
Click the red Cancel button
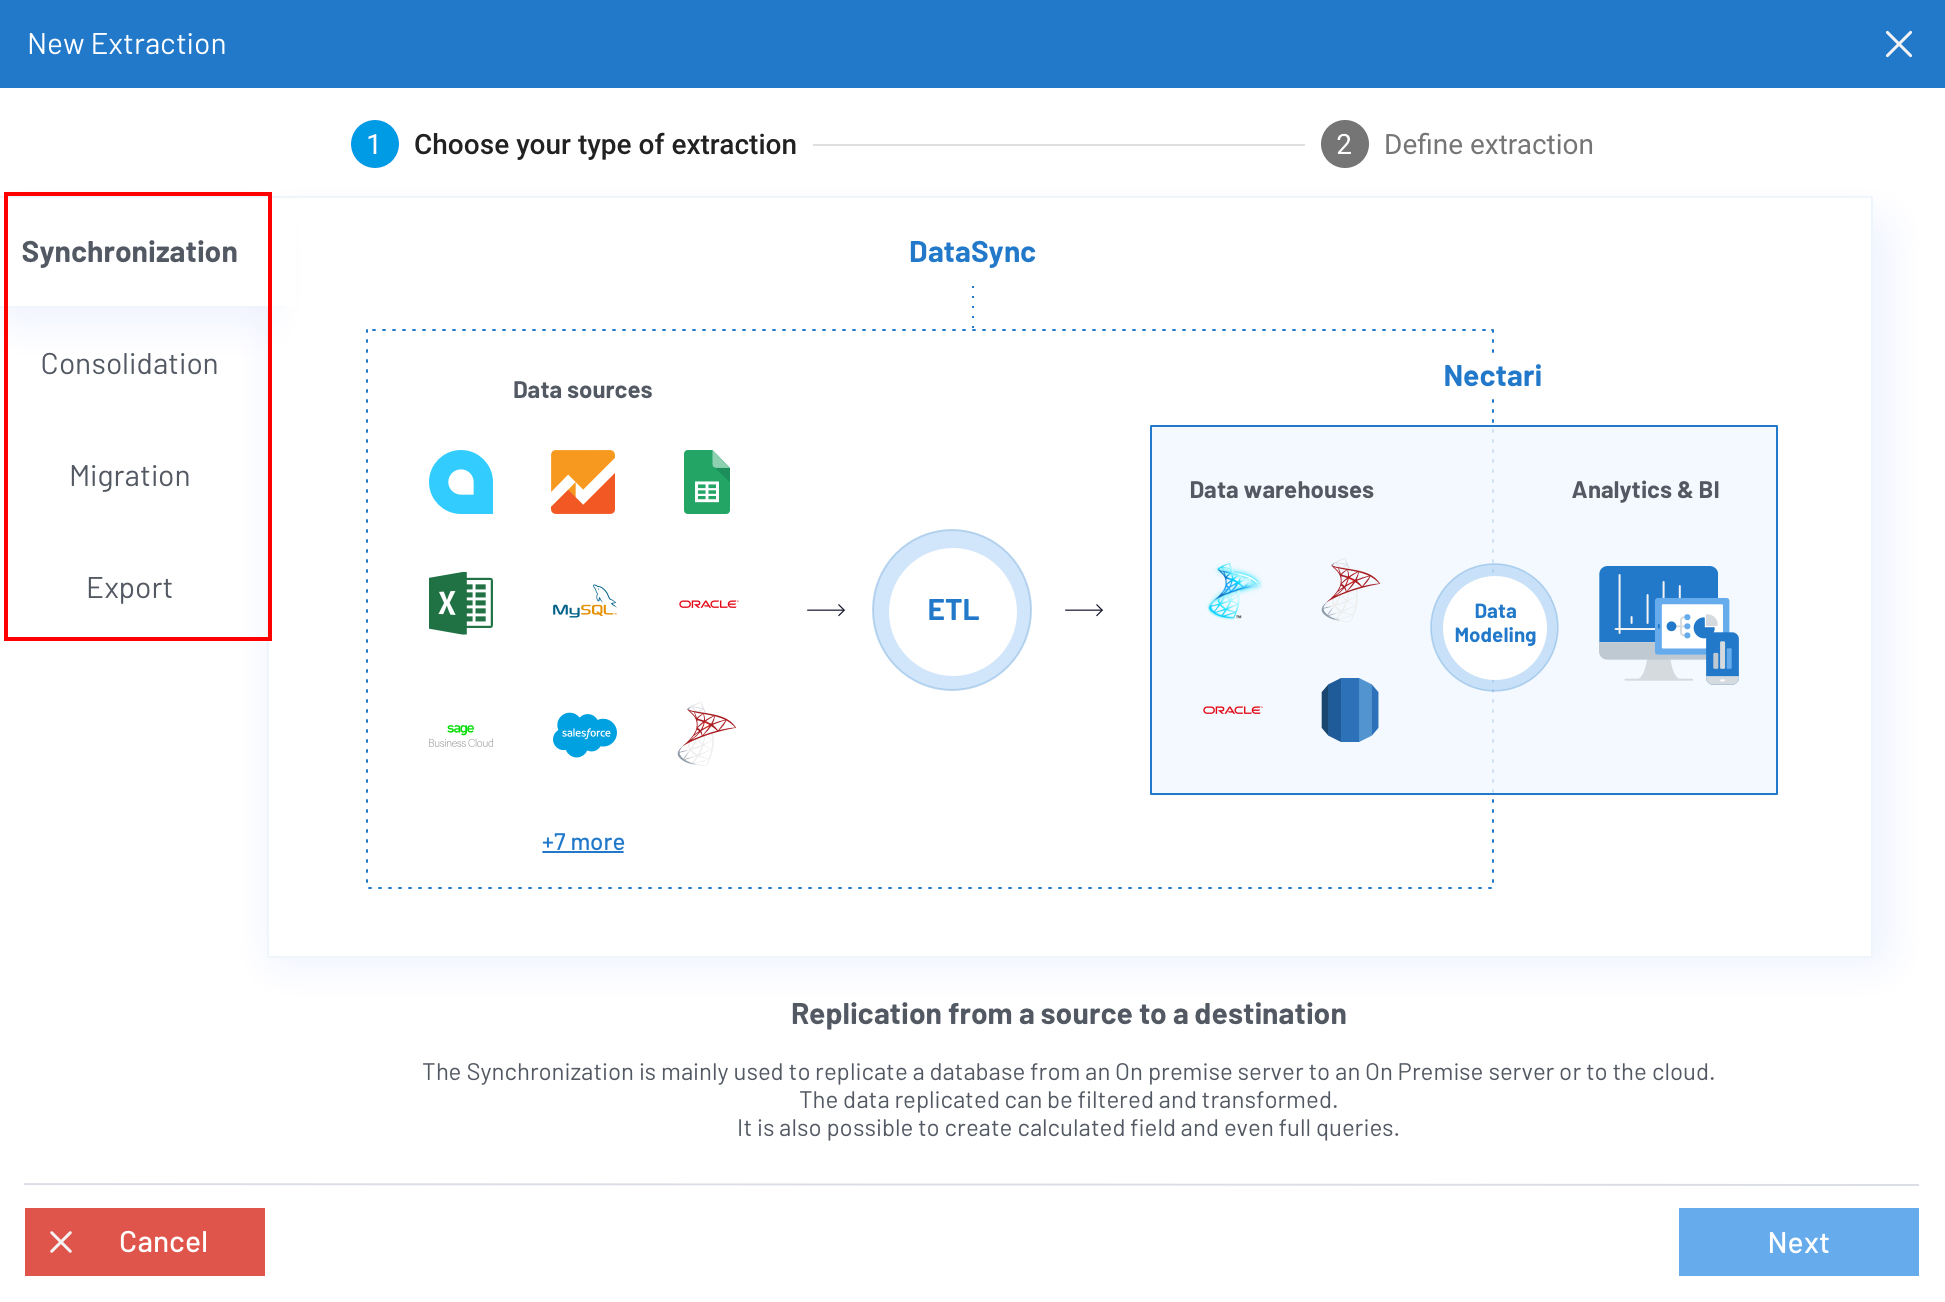[x=145, y=1242]
